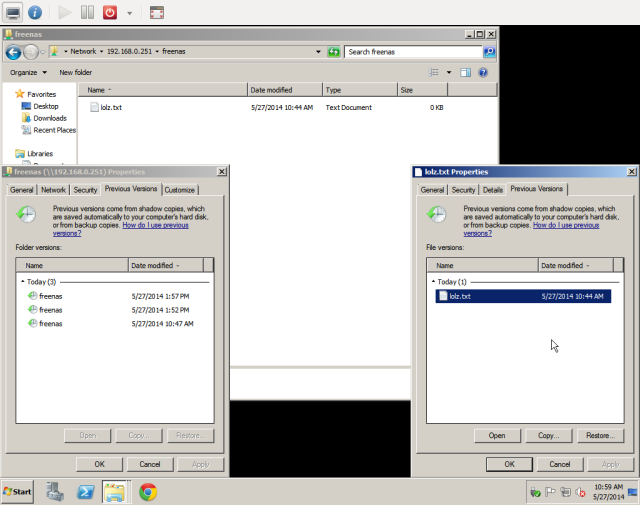Sort by Name column in Explorer
640x505 pixels.
163,90
